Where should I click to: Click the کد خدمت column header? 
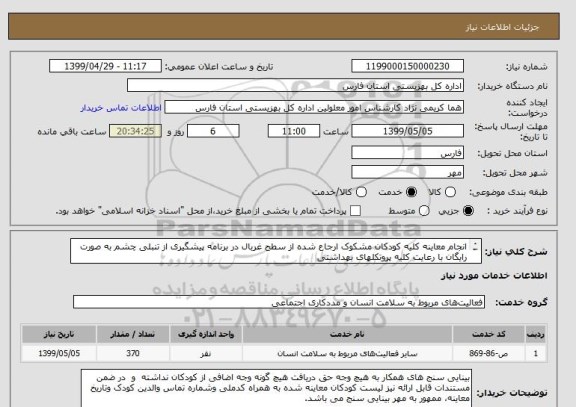(489, 334)
